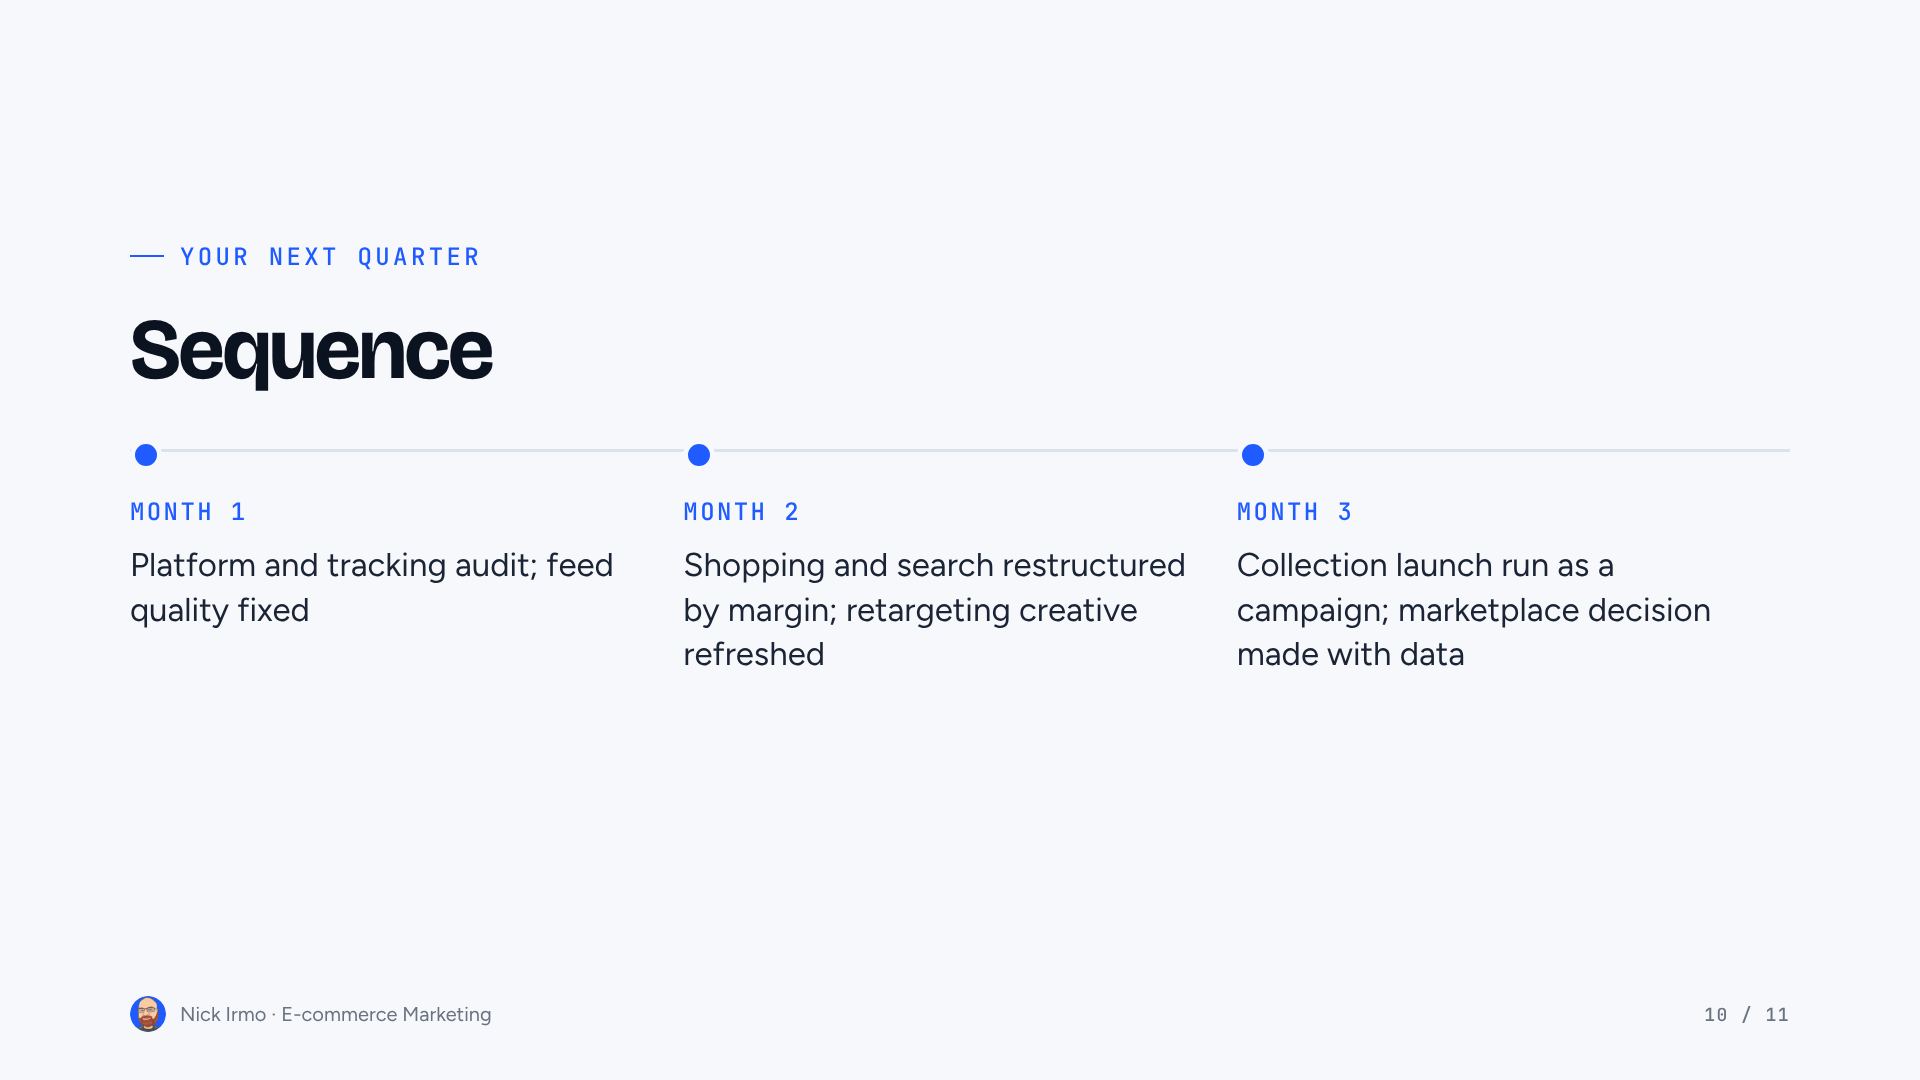The height and width of the screenshot is (1080, 1920).
Task: Click the 'YOUR NEXT QUARTER' eyebrow label
Action: tap(330, 257)
